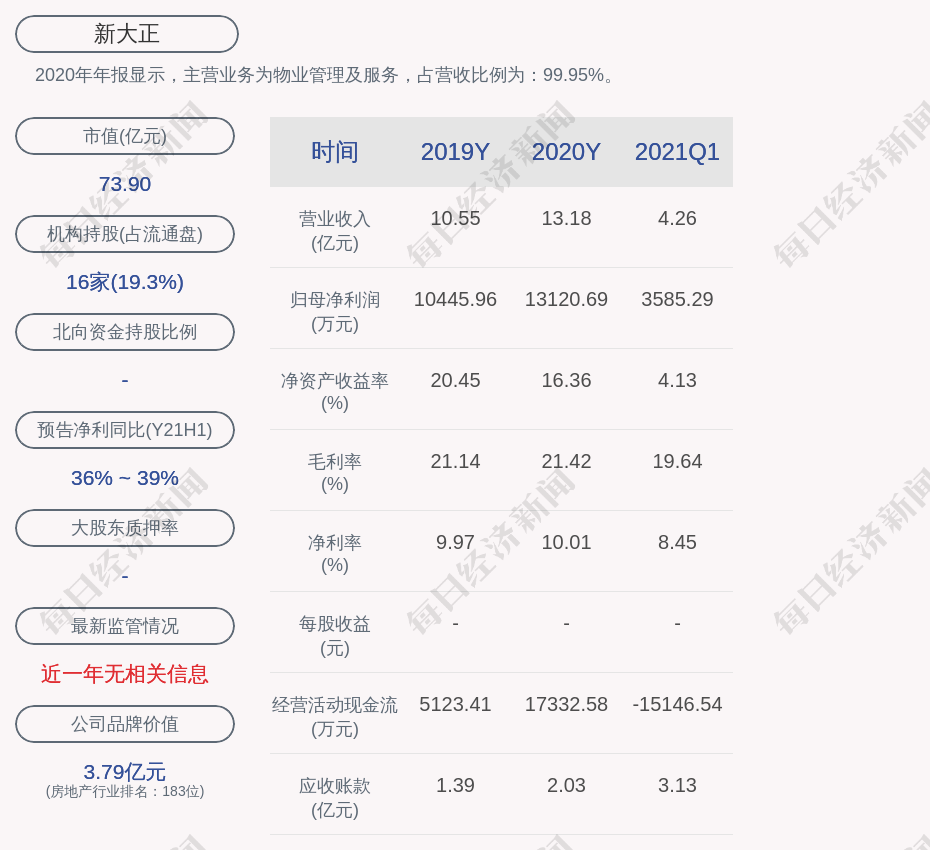Click the 预告净利同比(Y21H1) label pill
The image size is (930, 850).
125,429
